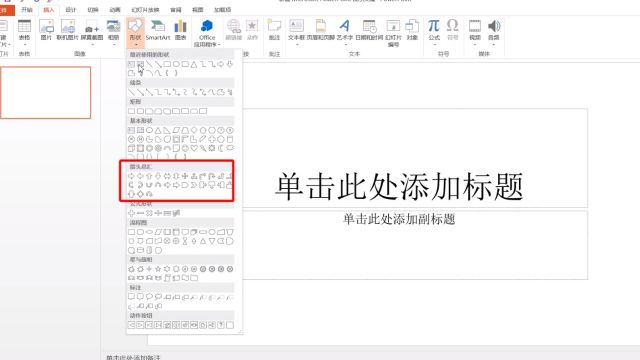Insert a picture using 图片 button
The height and width of the screenshot is (360, 640).
click(x=47, y=30)
